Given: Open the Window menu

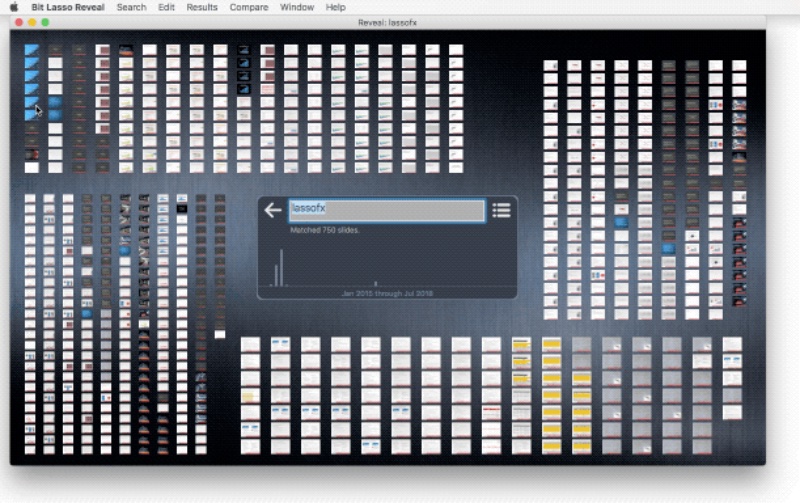Looking at the screenshot, I should click(296, 7).
